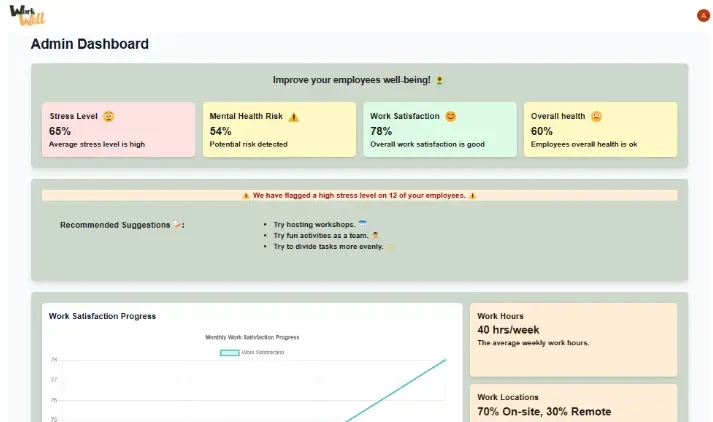Select the Stress Level 65% card
Screen dimensions: 713x422
tap(119, 129)
